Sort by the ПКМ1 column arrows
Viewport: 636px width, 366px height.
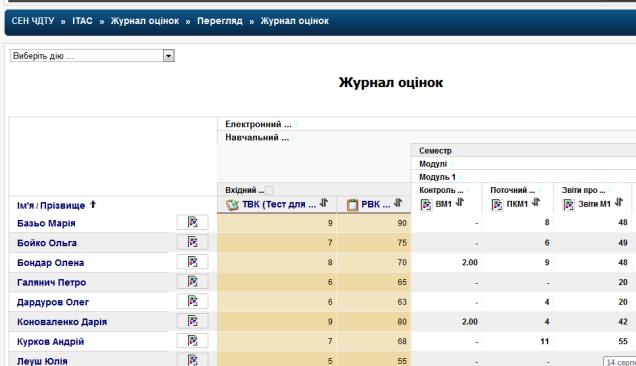coord(536,202)
